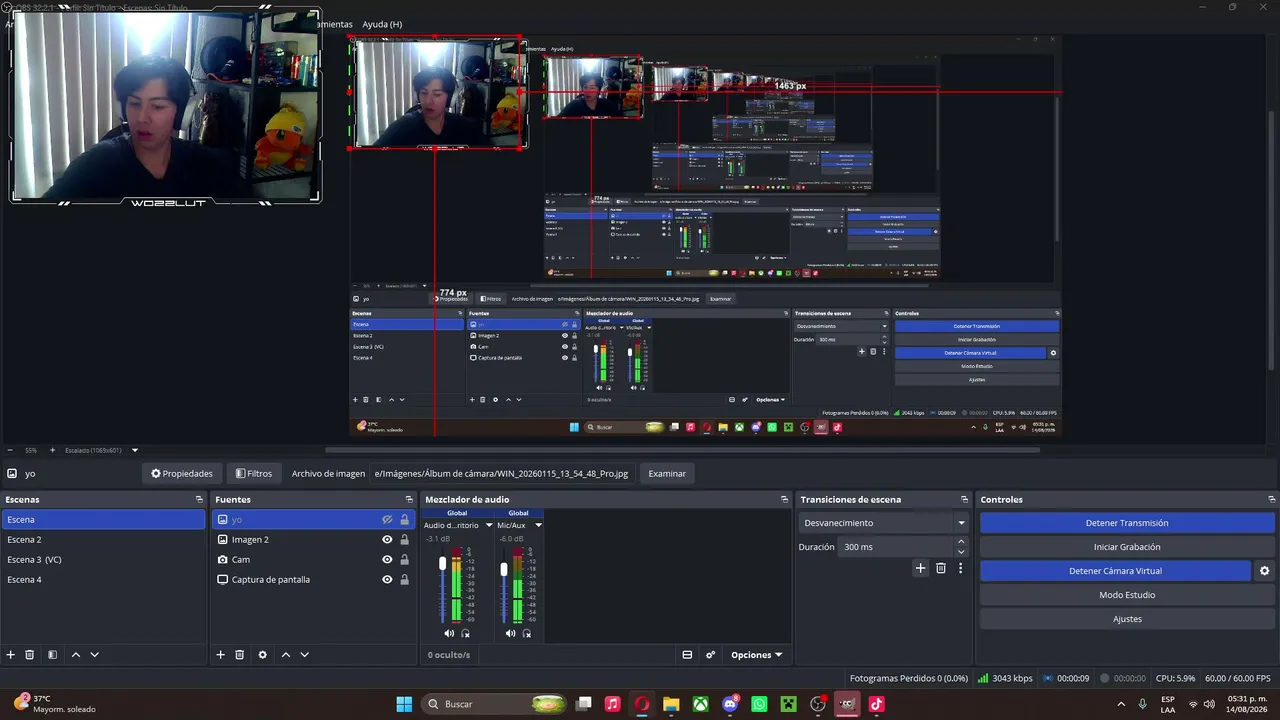Viewport: 1280px width, 720px height.
Task: Delete the selected source using the Fuentes trash icon
Action: click(240, 655)
